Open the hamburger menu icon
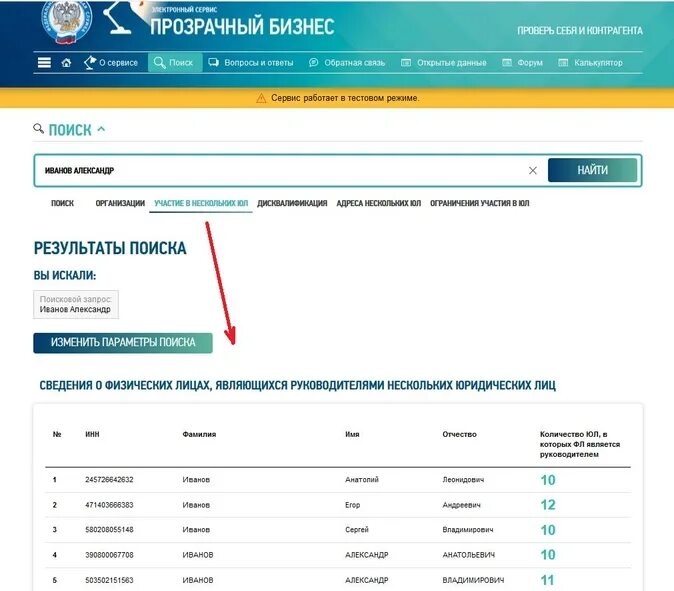This screenshot has height=591, width=674. (44, 63)
